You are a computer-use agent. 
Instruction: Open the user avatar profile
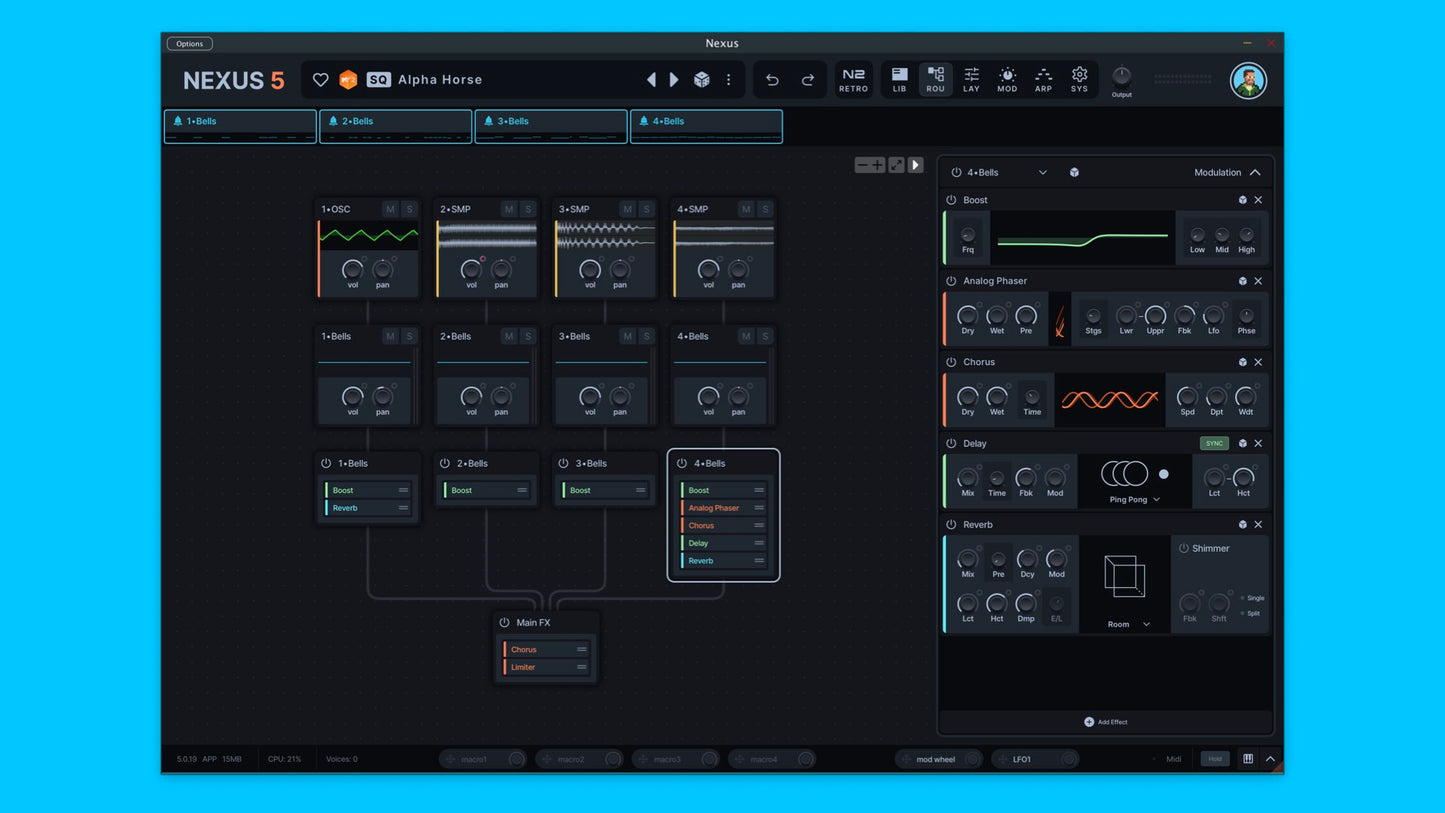pos(1248,81)
